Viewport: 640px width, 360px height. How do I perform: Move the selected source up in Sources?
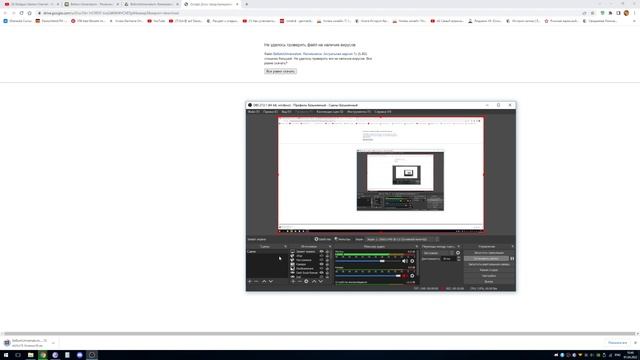point(314,281)
